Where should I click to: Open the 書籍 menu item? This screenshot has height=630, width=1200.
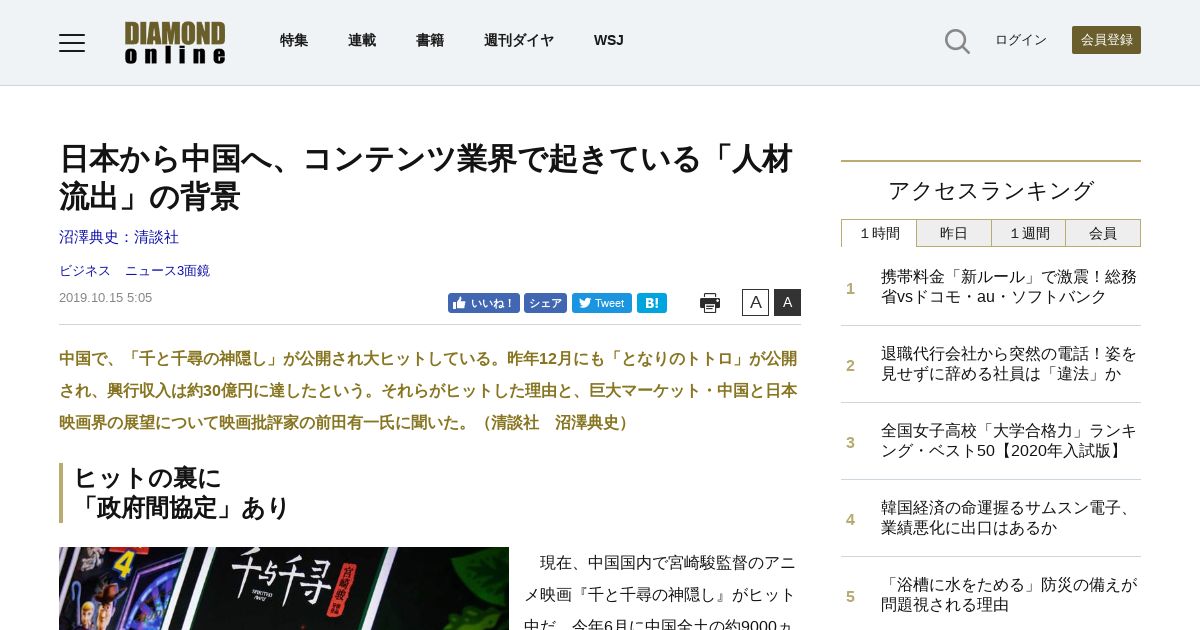[430, 40]
